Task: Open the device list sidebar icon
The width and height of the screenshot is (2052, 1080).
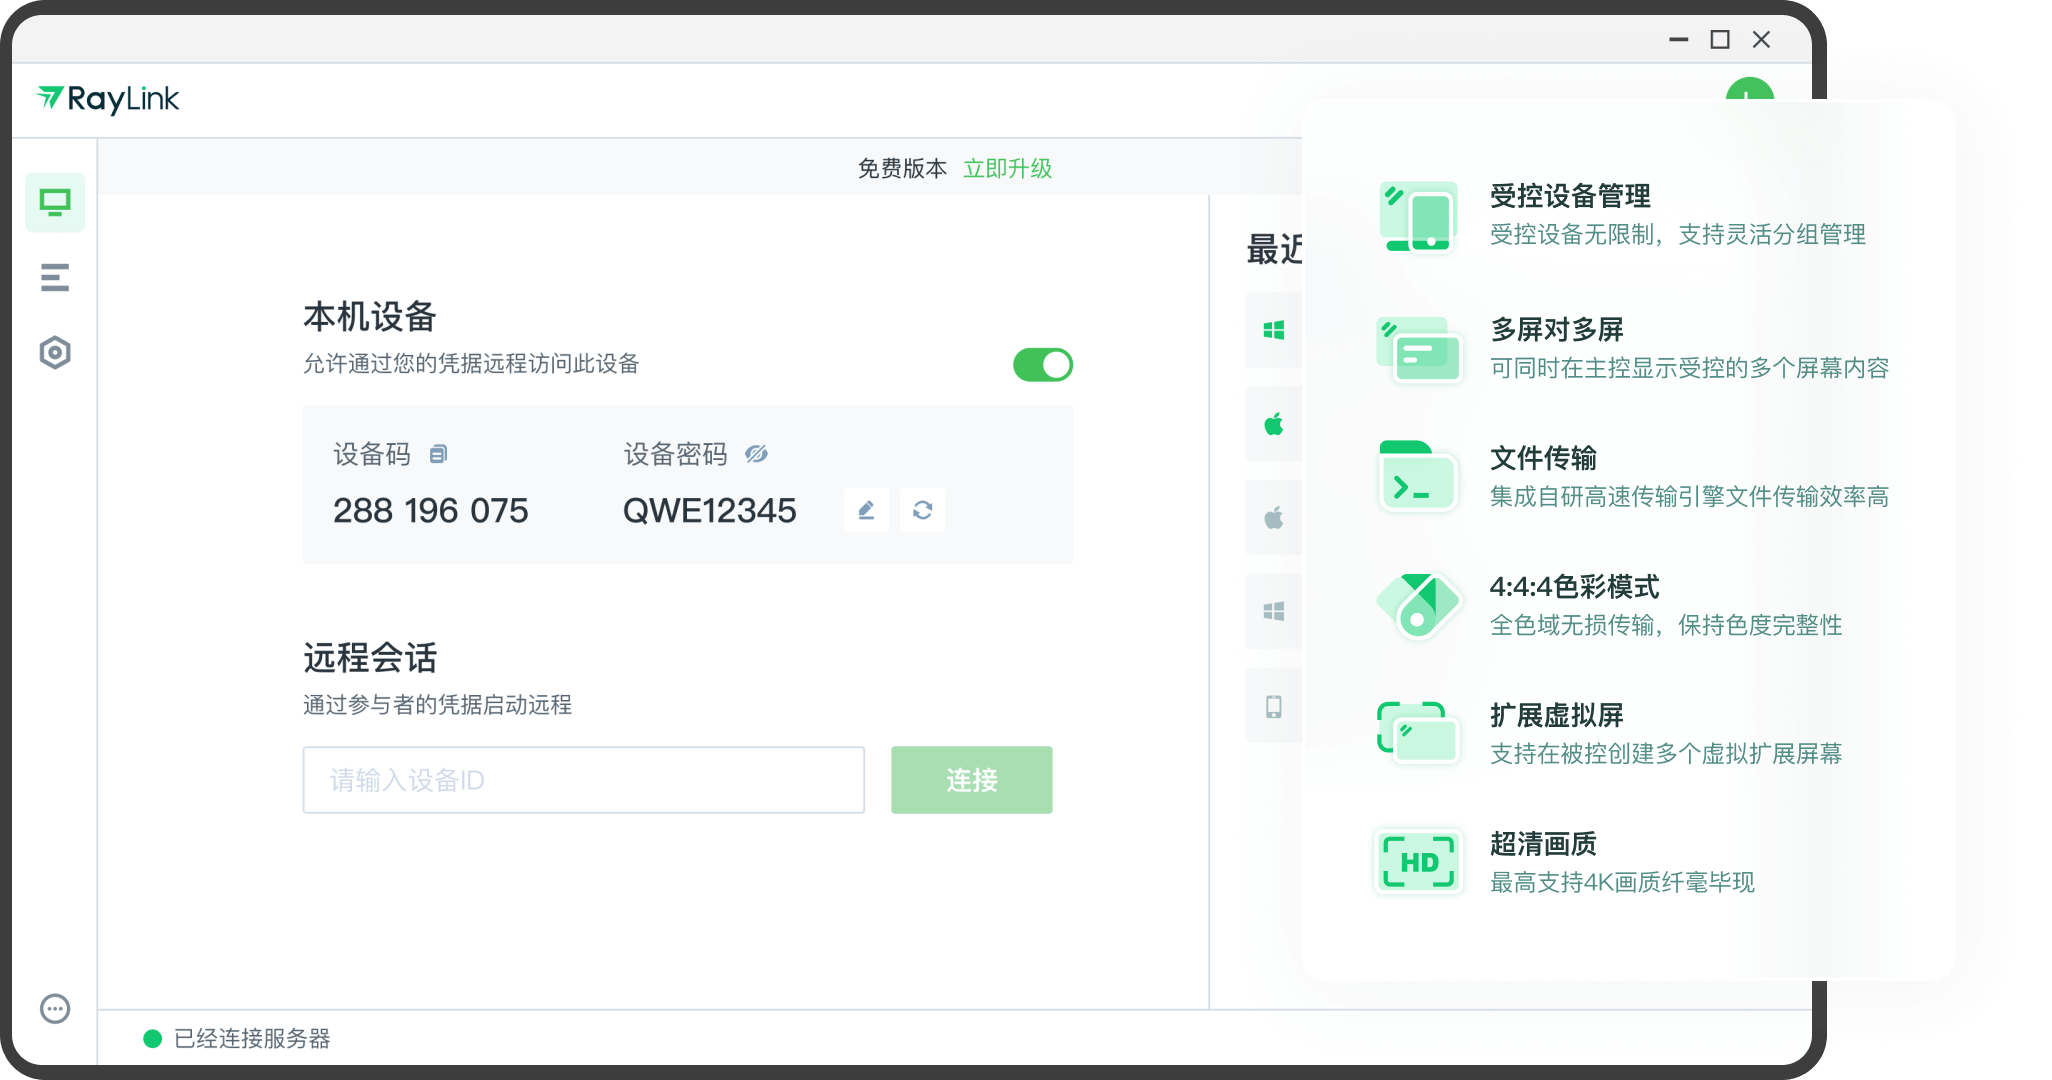Action: pyautogui.click(x=55, y=277)
